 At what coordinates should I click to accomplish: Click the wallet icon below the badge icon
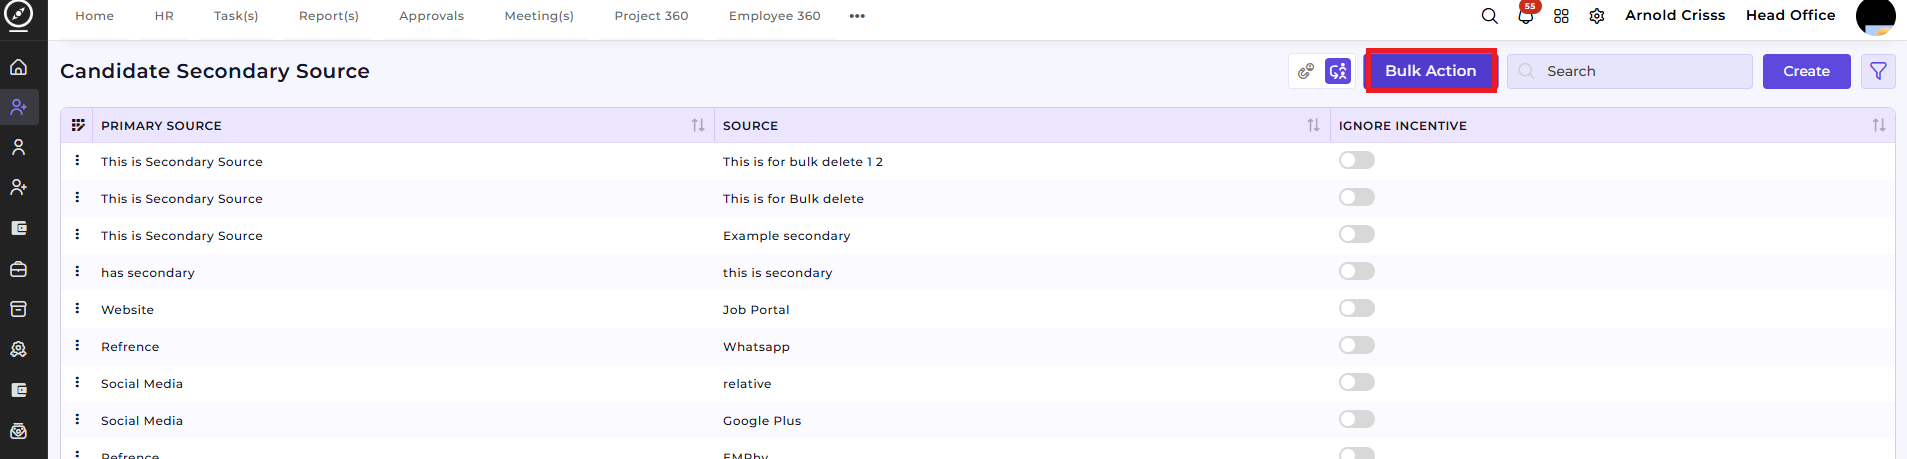(18, 390)
